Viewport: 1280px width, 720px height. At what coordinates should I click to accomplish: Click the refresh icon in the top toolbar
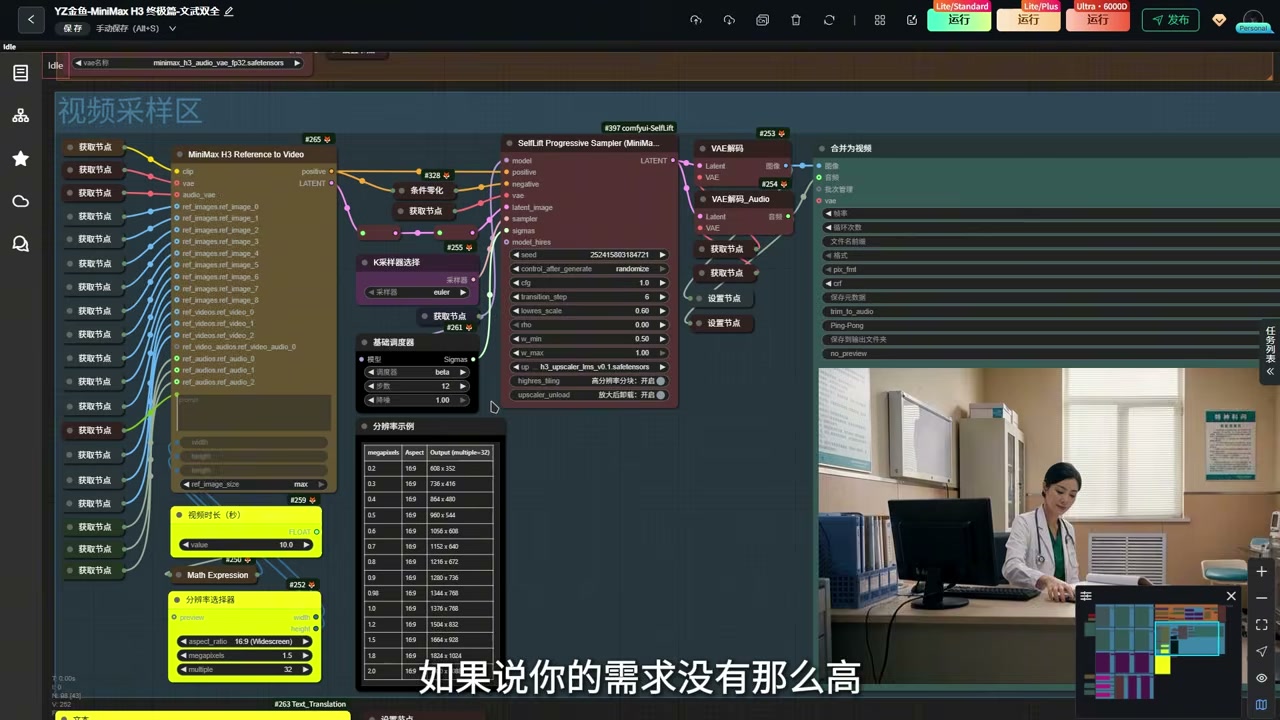pos(829,20)
